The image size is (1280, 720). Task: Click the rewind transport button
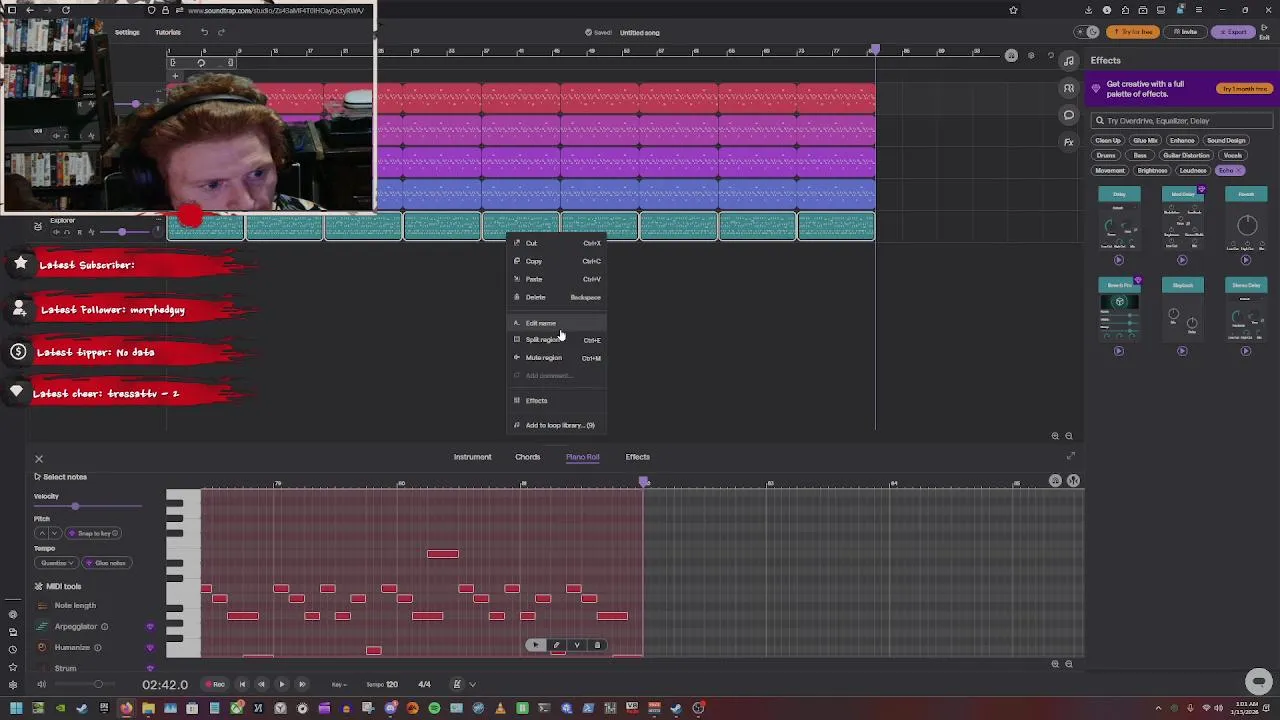click(262, 685)
